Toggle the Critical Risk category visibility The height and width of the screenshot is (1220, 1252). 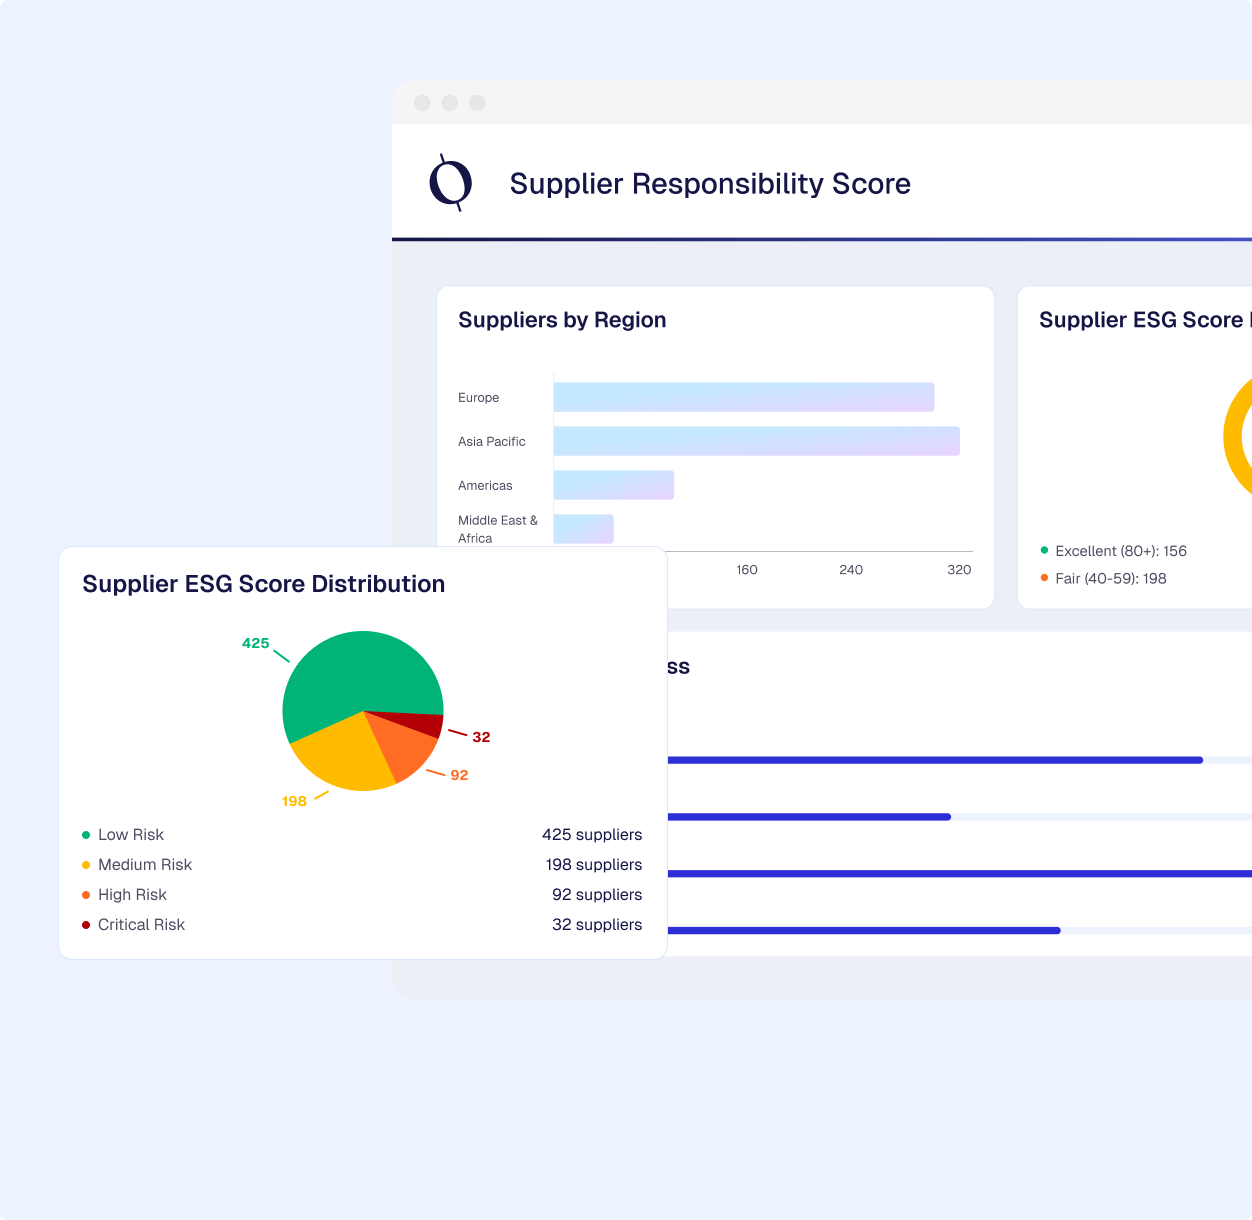141,924
